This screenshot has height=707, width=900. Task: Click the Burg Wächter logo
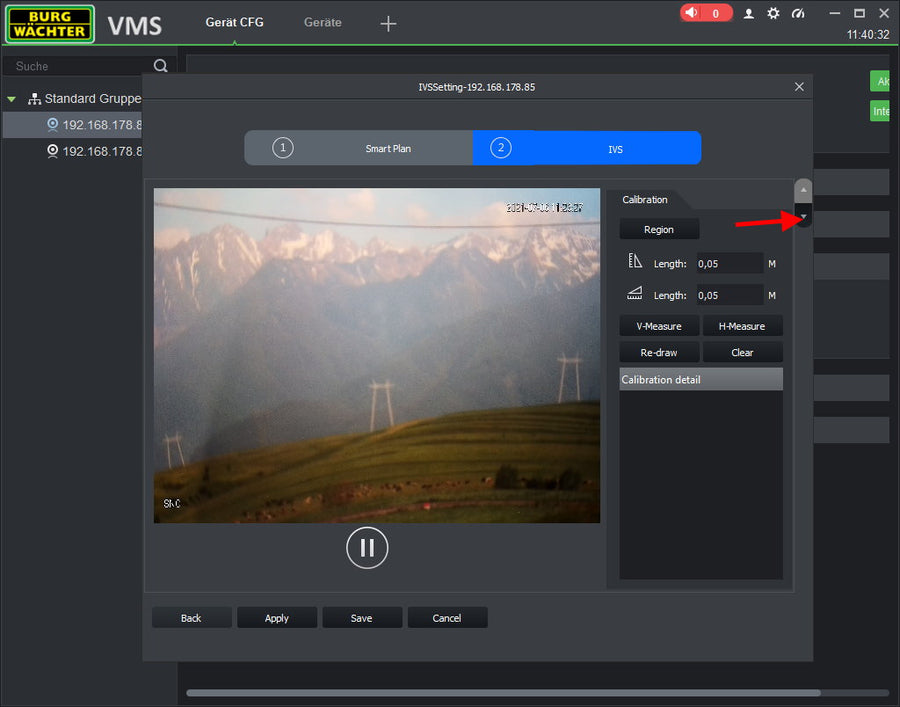tap(49, 24)
